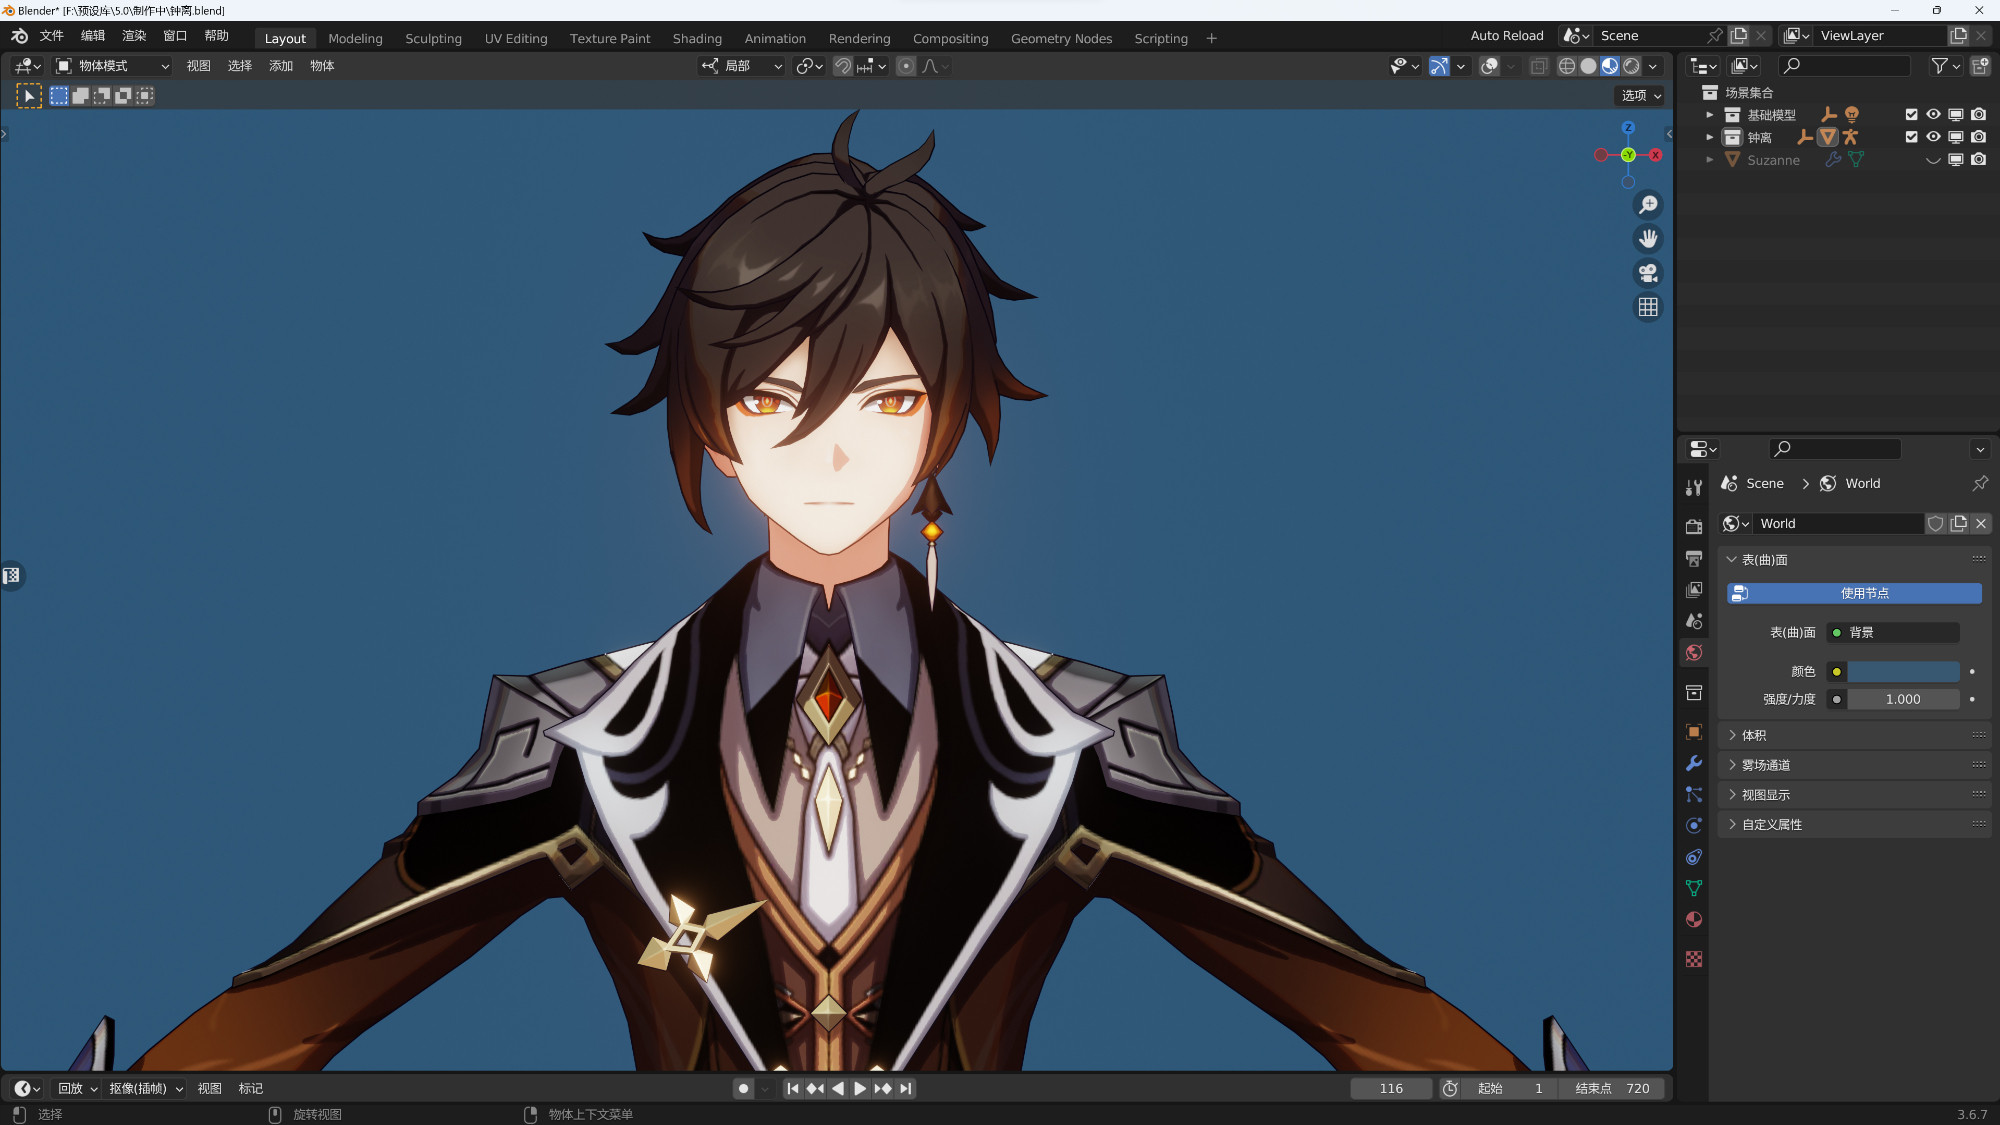The height and width of the screenshot is (1125, 2000).
Task: Click the 使用节点 button
Action: [x=1854, y=593]
